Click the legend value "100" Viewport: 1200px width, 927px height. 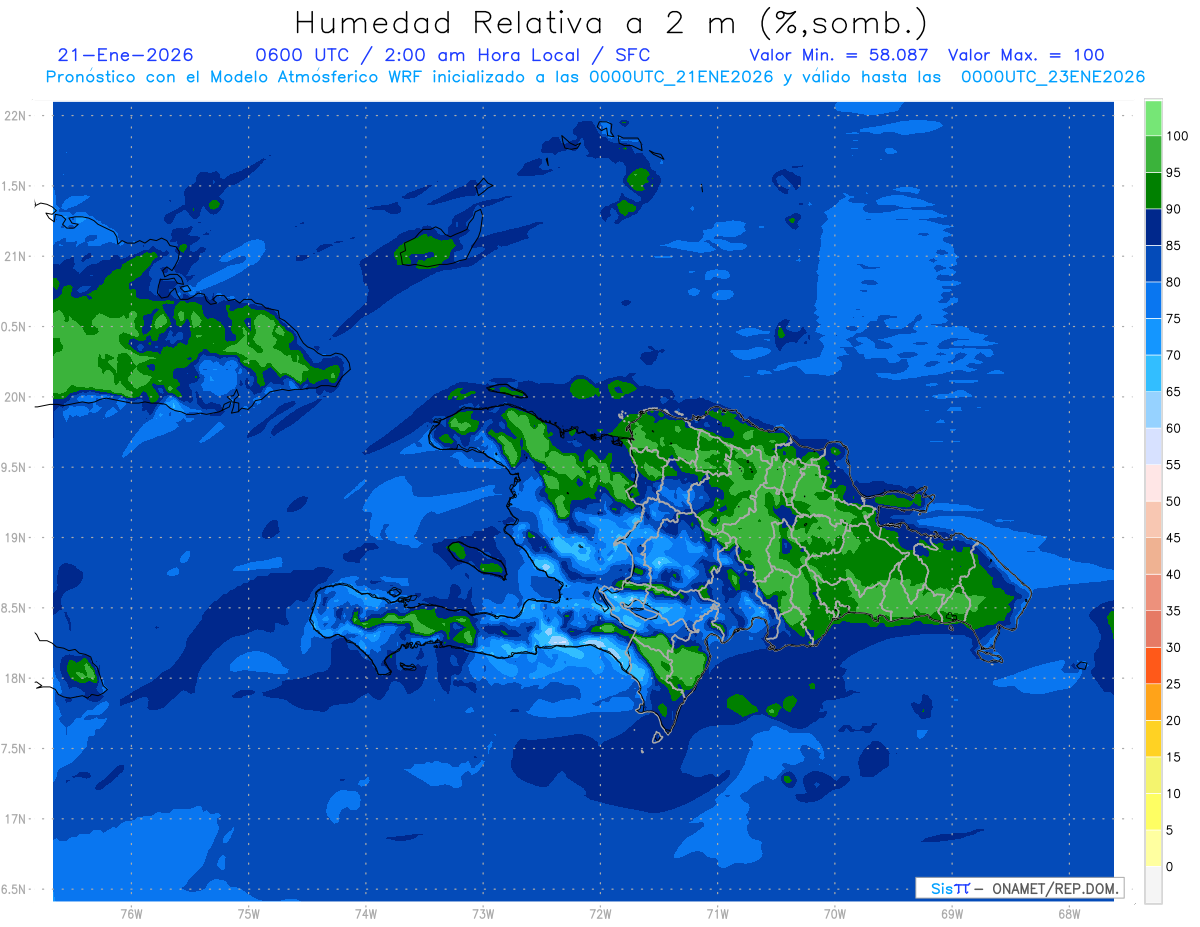click(x=1177, y=136)
